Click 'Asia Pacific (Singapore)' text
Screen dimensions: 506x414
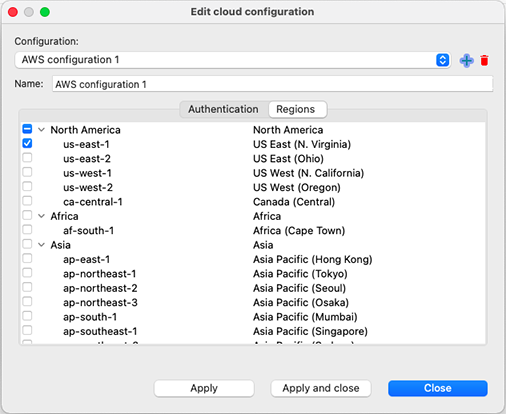click(x=310, y=331)
